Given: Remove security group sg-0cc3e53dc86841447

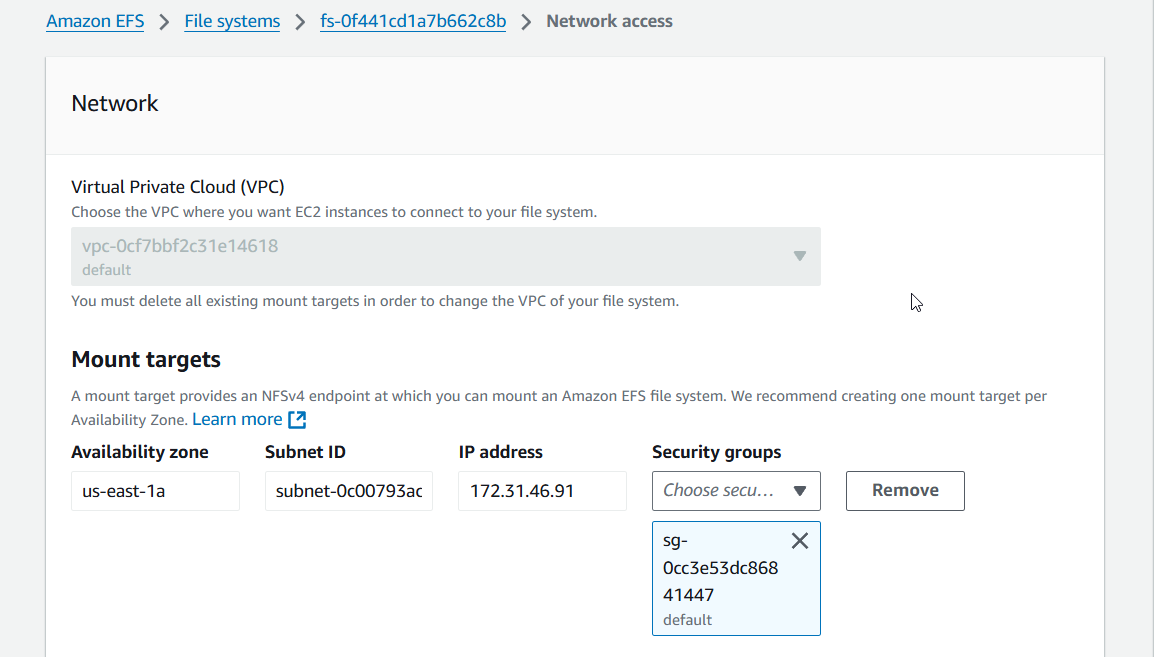Looking at the screenshot, I should 800,541.
